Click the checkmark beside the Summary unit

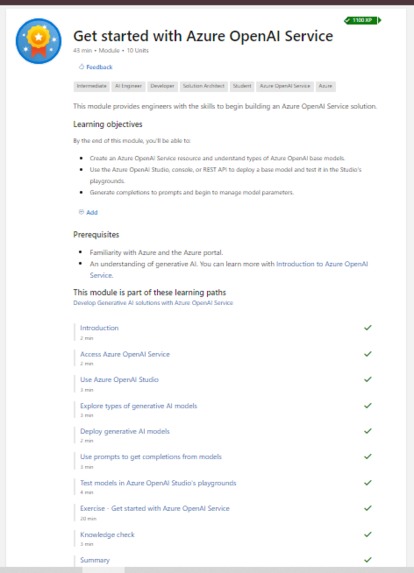368,559
